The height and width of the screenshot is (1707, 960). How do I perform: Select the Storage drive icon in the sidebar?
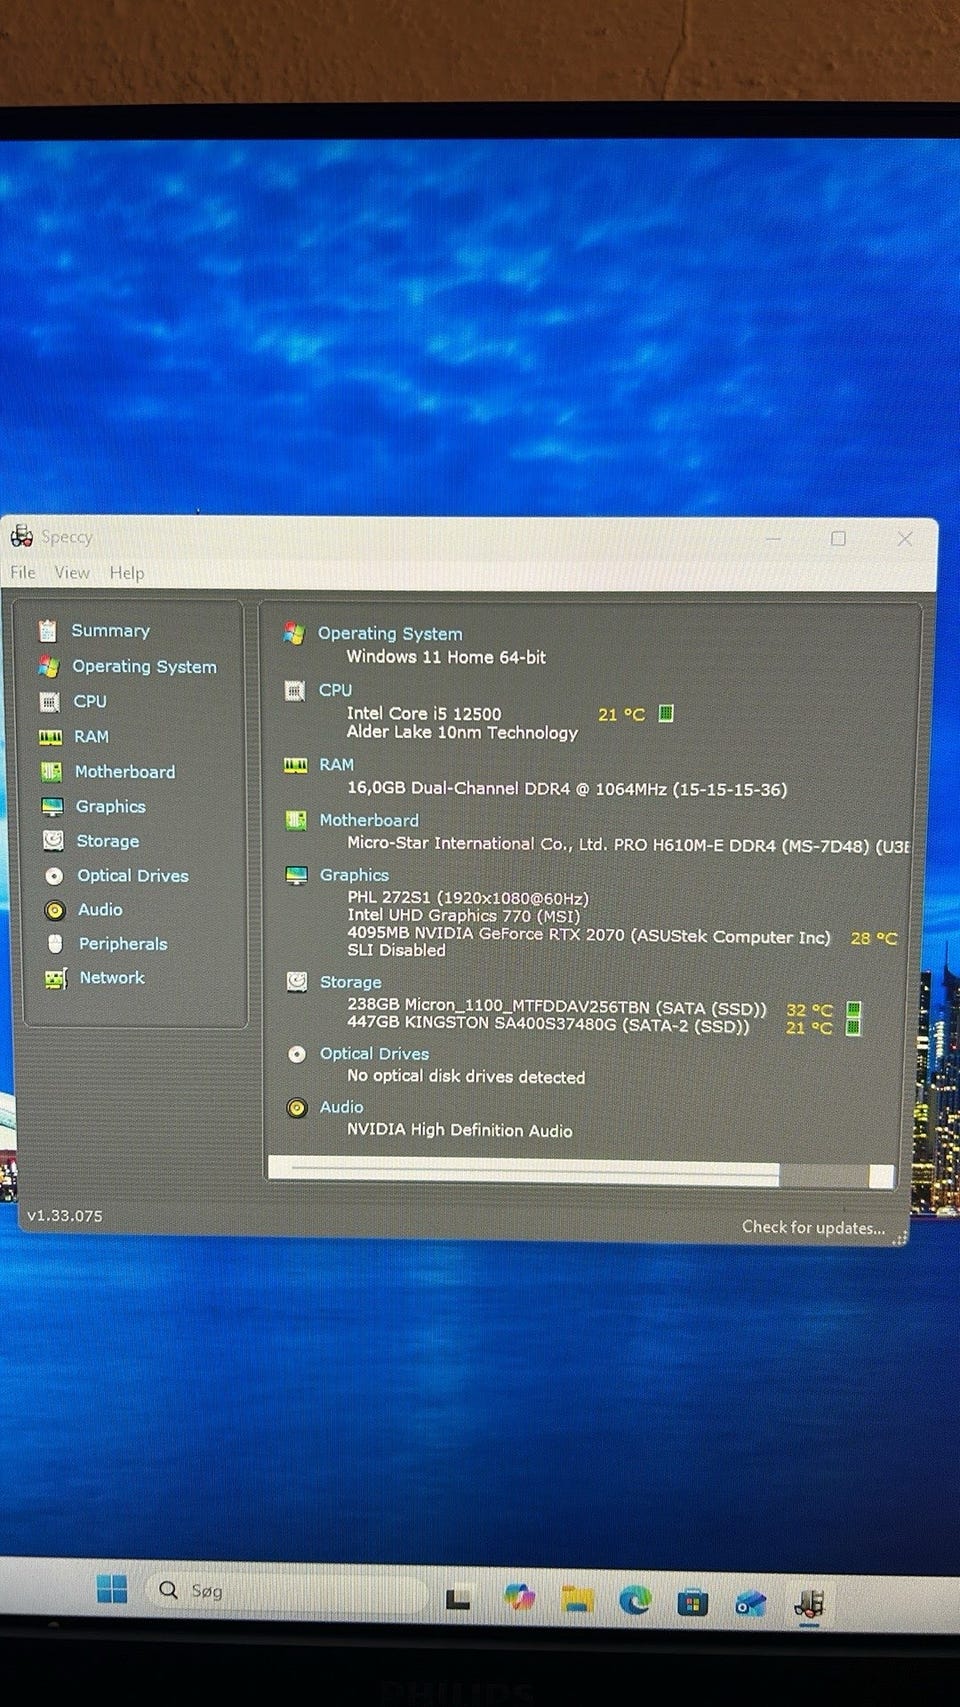53,841
